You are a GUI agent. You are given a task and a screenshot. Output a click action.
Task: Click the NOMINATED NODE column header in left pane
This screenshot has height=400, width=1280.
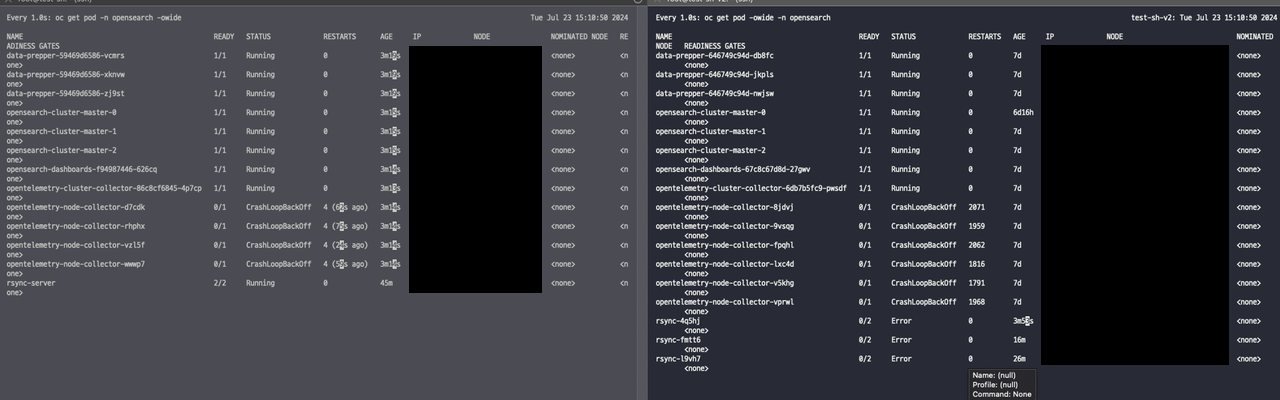pos(579,37)
